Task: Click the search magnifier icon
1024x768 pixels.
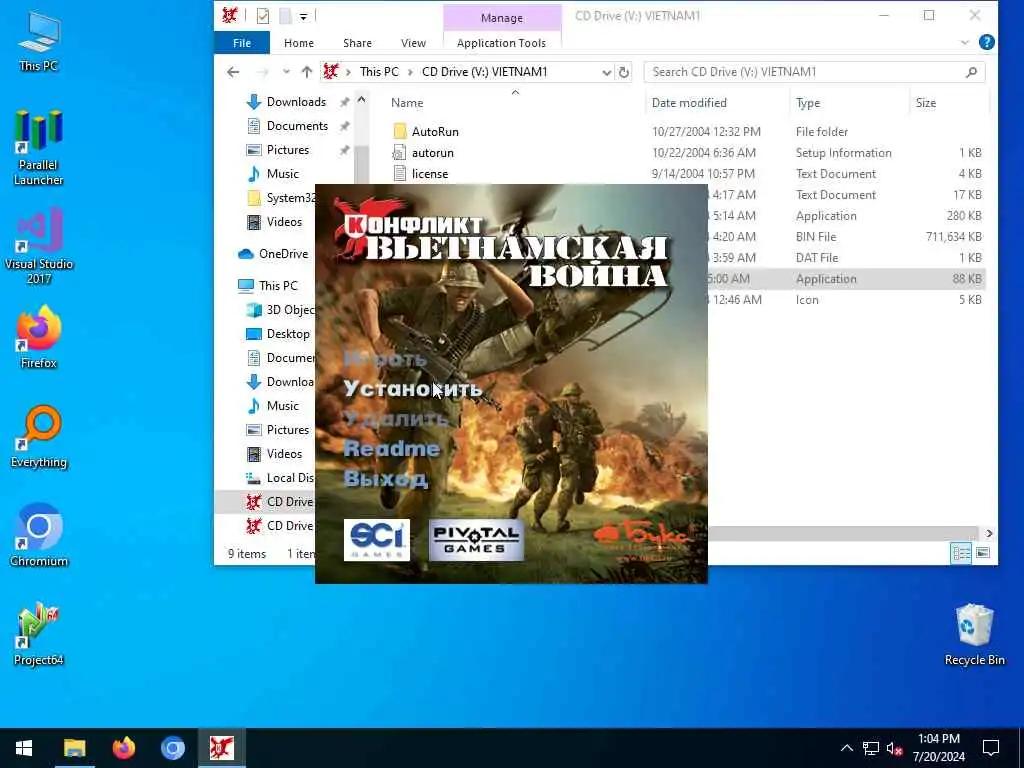Action: pos(971,72)
